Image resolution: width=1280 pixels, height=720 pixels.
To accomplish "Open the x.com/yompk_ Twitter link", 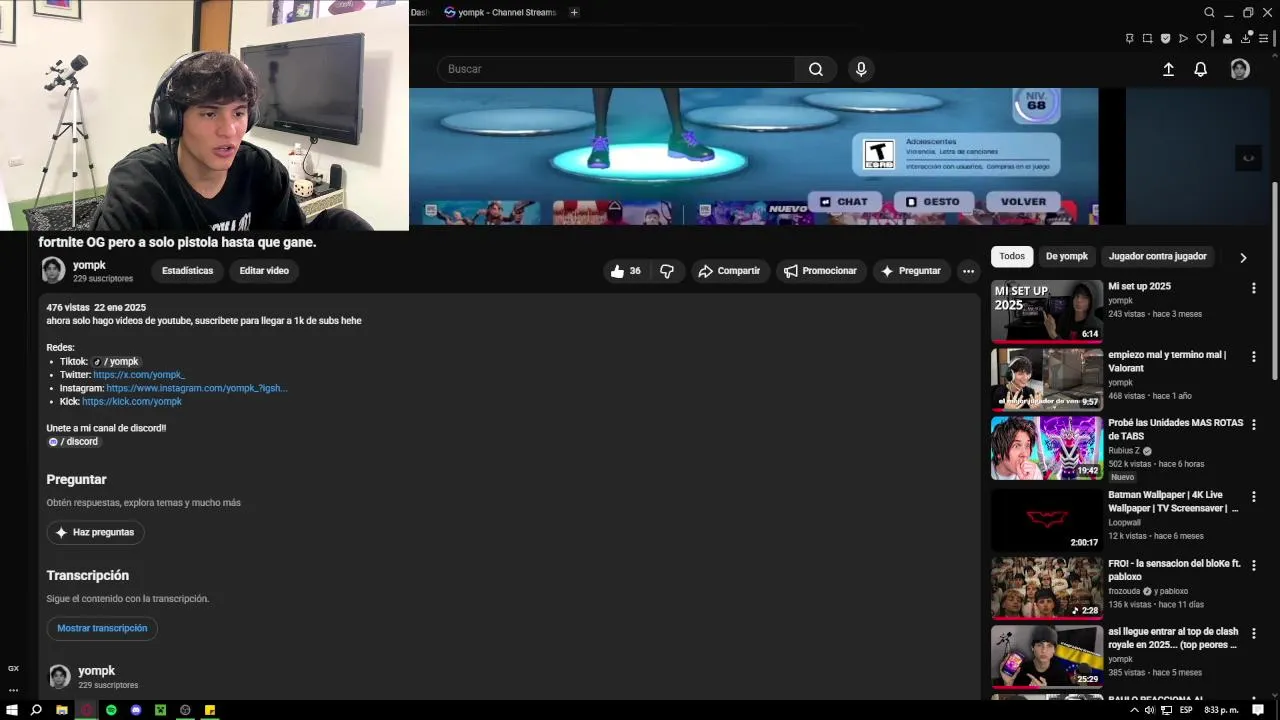I will [139, 375].
